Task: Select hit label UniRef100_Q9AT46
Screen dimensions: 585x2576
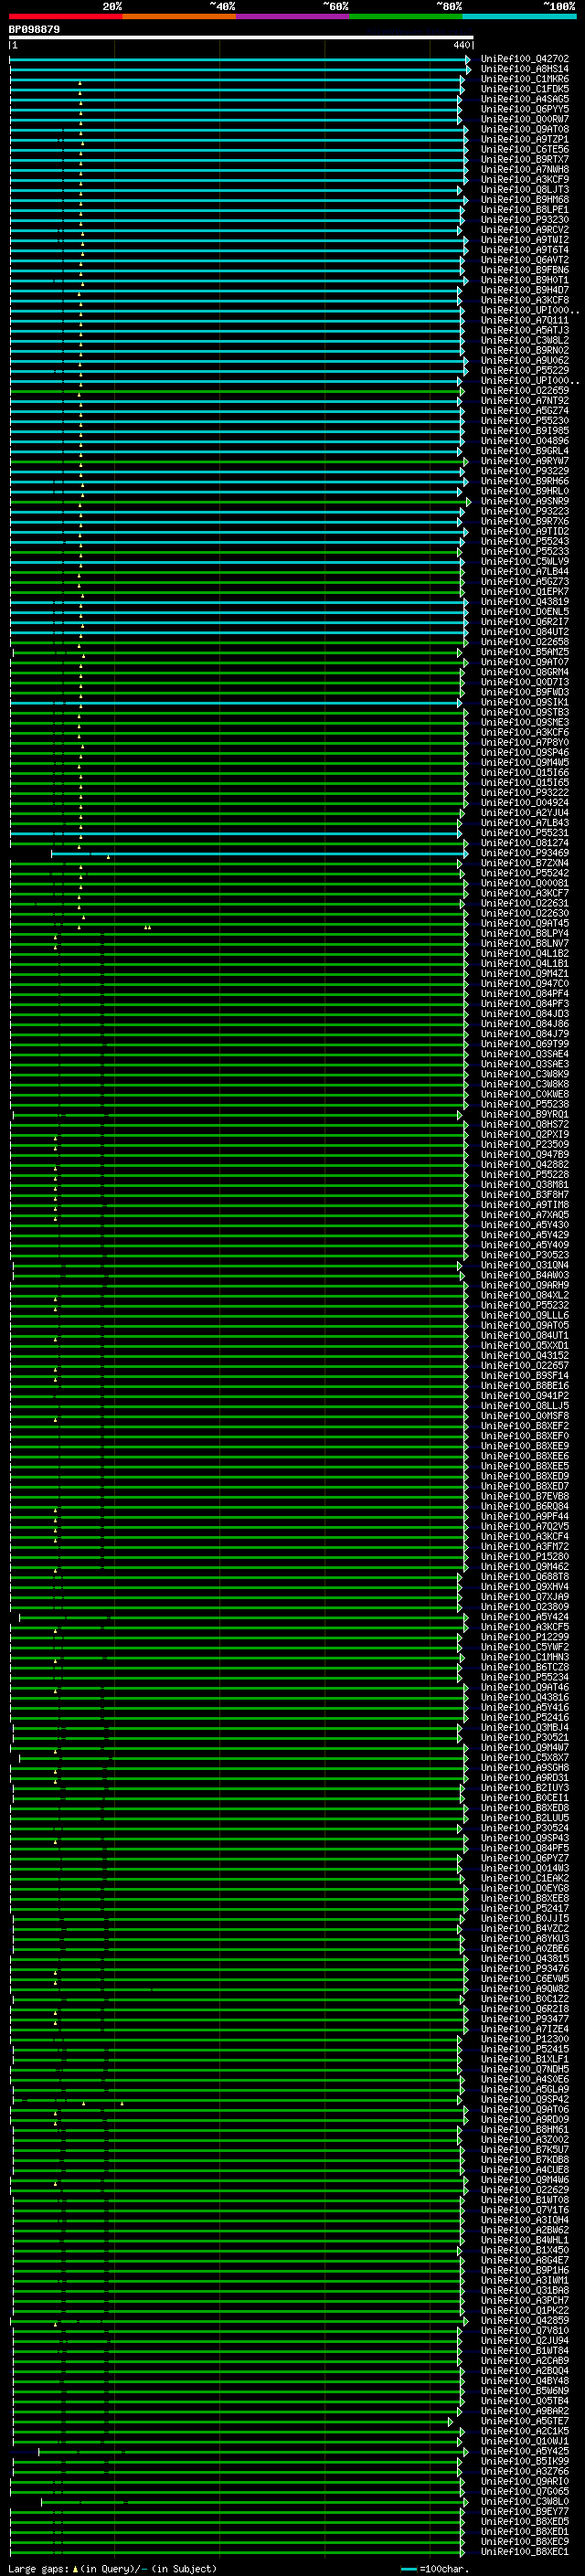Action: coord(525,1687)
